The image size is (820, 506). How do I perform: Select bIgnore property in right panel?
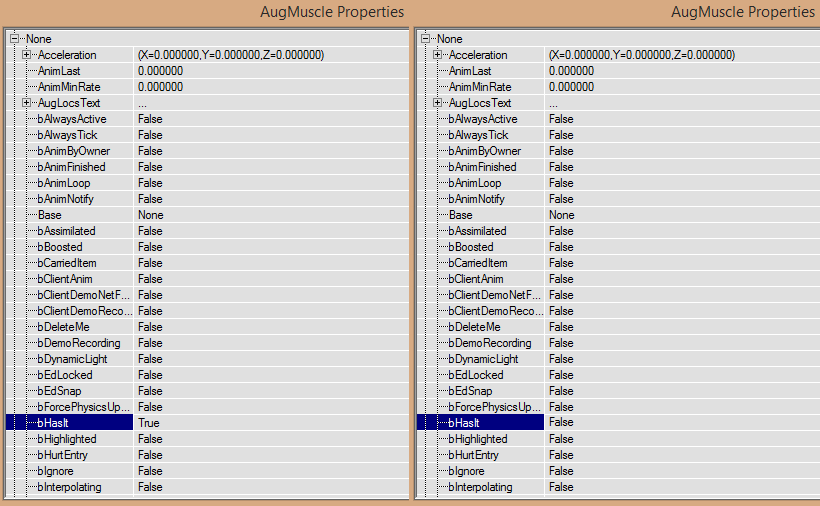tap(466, 470)
